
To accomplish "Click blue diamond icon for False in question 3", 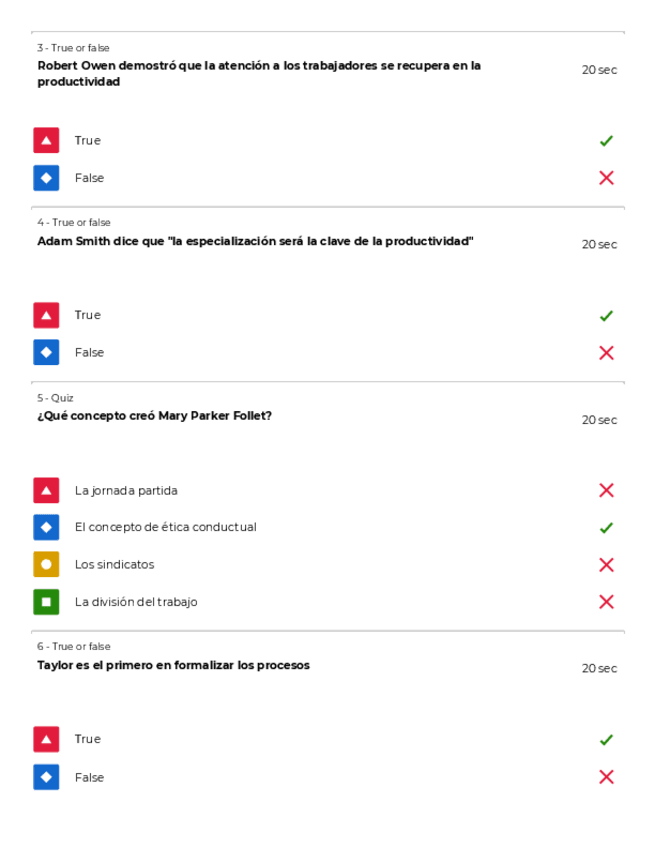I will 46,178.
